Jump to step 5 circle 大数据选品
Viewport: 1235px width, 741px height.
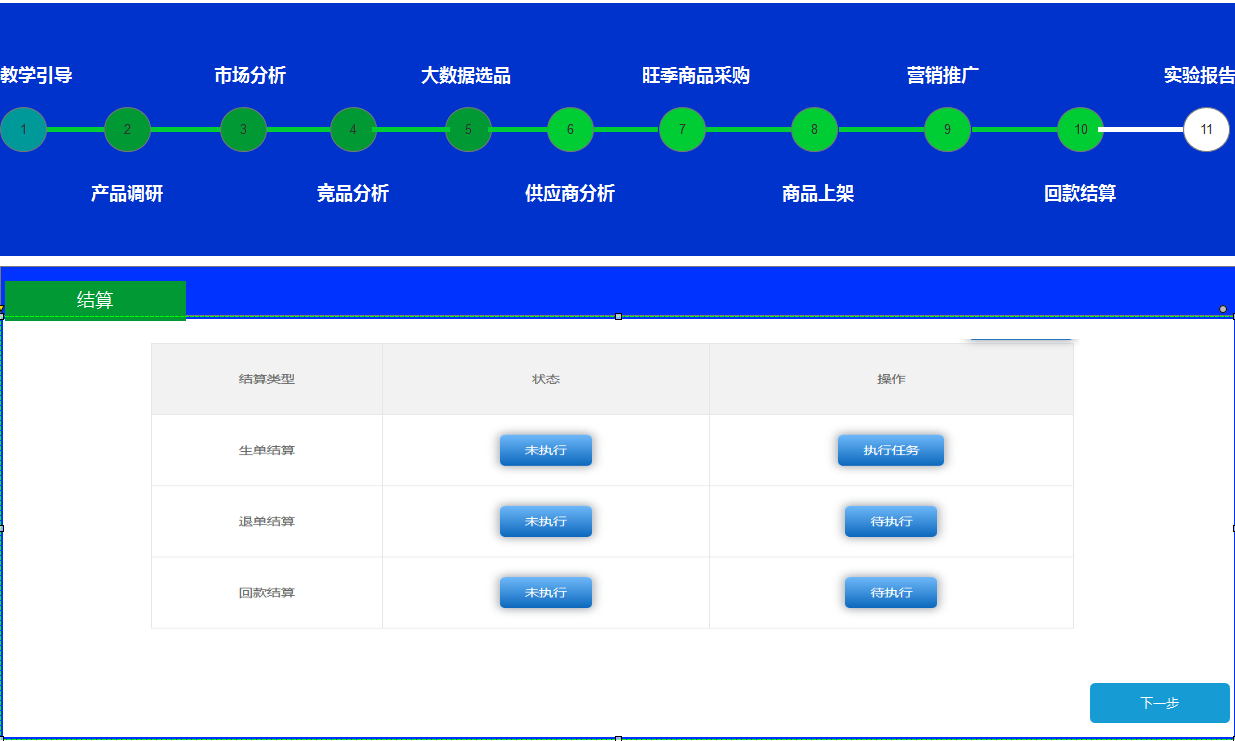point(468,129)
